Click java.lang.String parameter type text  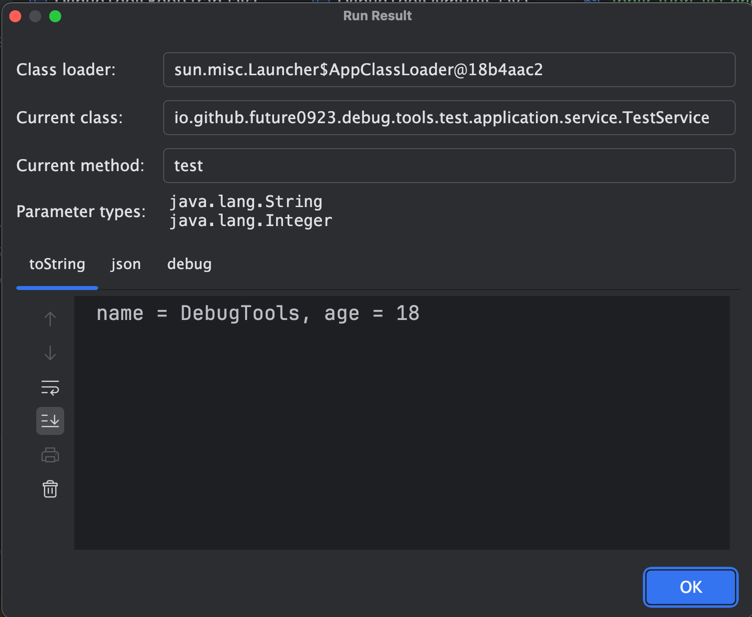pyautogui.click(x=246, y=202)
